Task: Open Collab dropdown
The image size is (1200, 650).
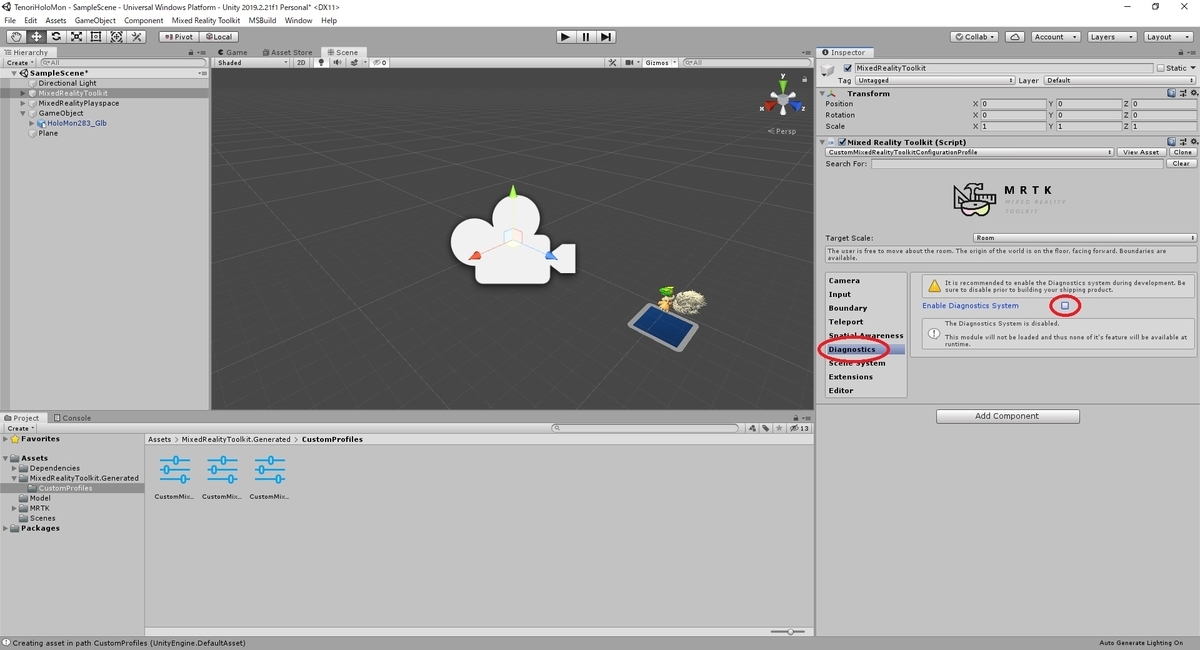Action: pyautogui.click(x=975, y=37)
